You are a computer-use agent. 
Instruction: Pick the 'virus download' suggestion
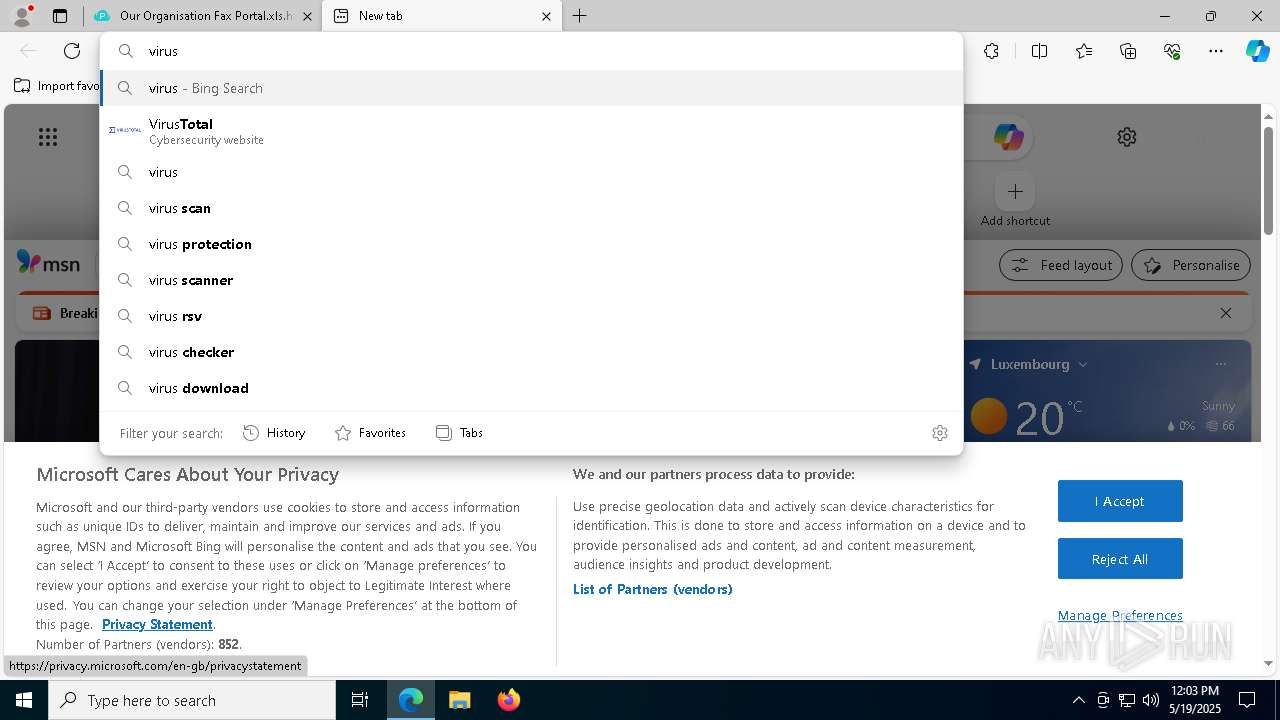tap(531, 388)
